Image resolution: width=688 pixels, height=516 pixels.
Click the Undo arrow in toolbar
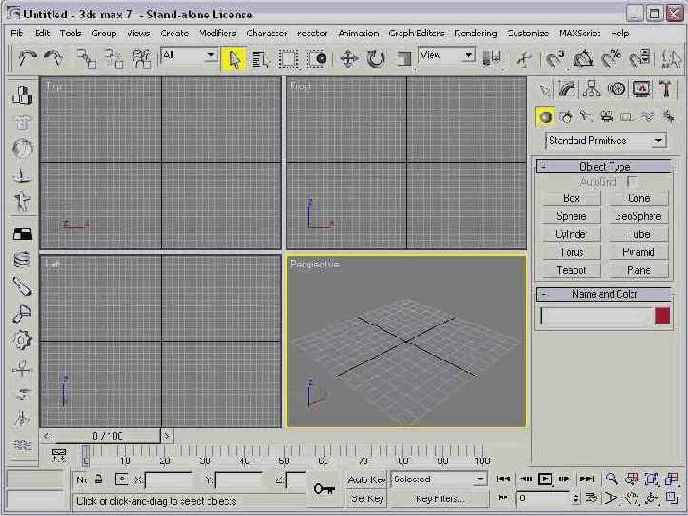tap(27, 59)
